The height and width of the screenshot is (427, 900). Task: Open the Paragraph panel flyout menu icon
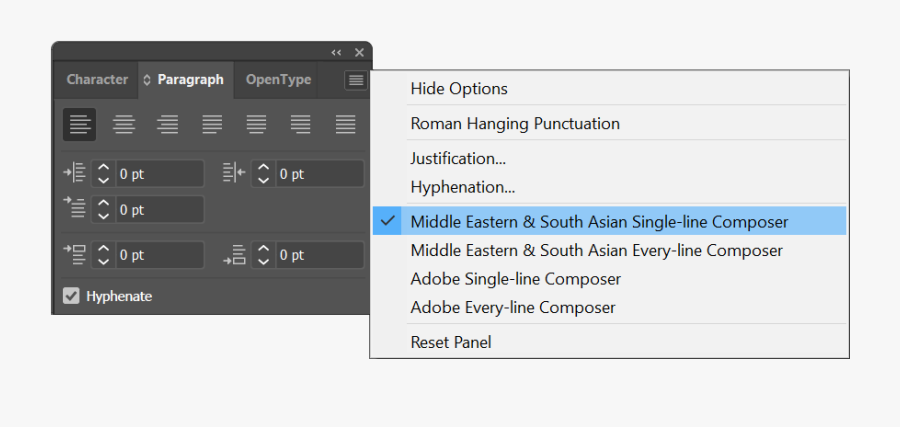pyautogui.click(x=356, y=81)
